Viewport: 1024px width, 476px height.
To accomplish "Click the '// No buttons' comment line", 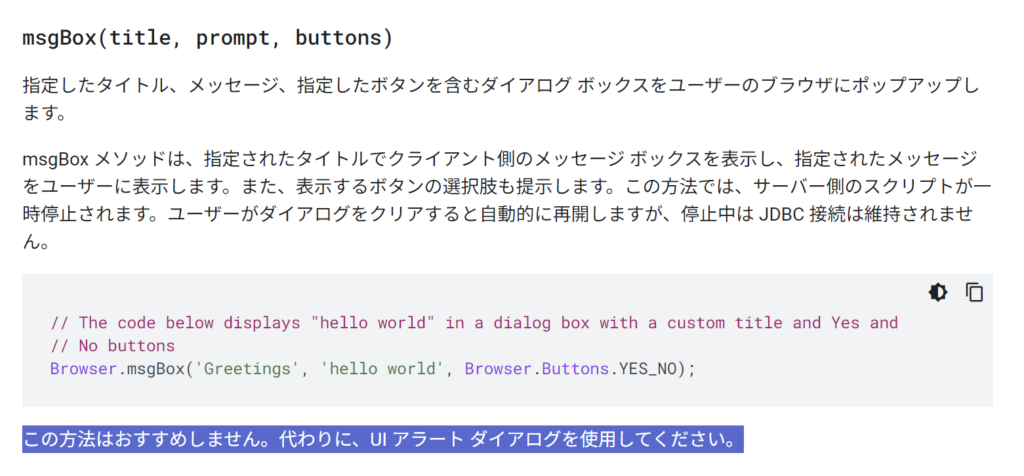I will coord(112,346).
